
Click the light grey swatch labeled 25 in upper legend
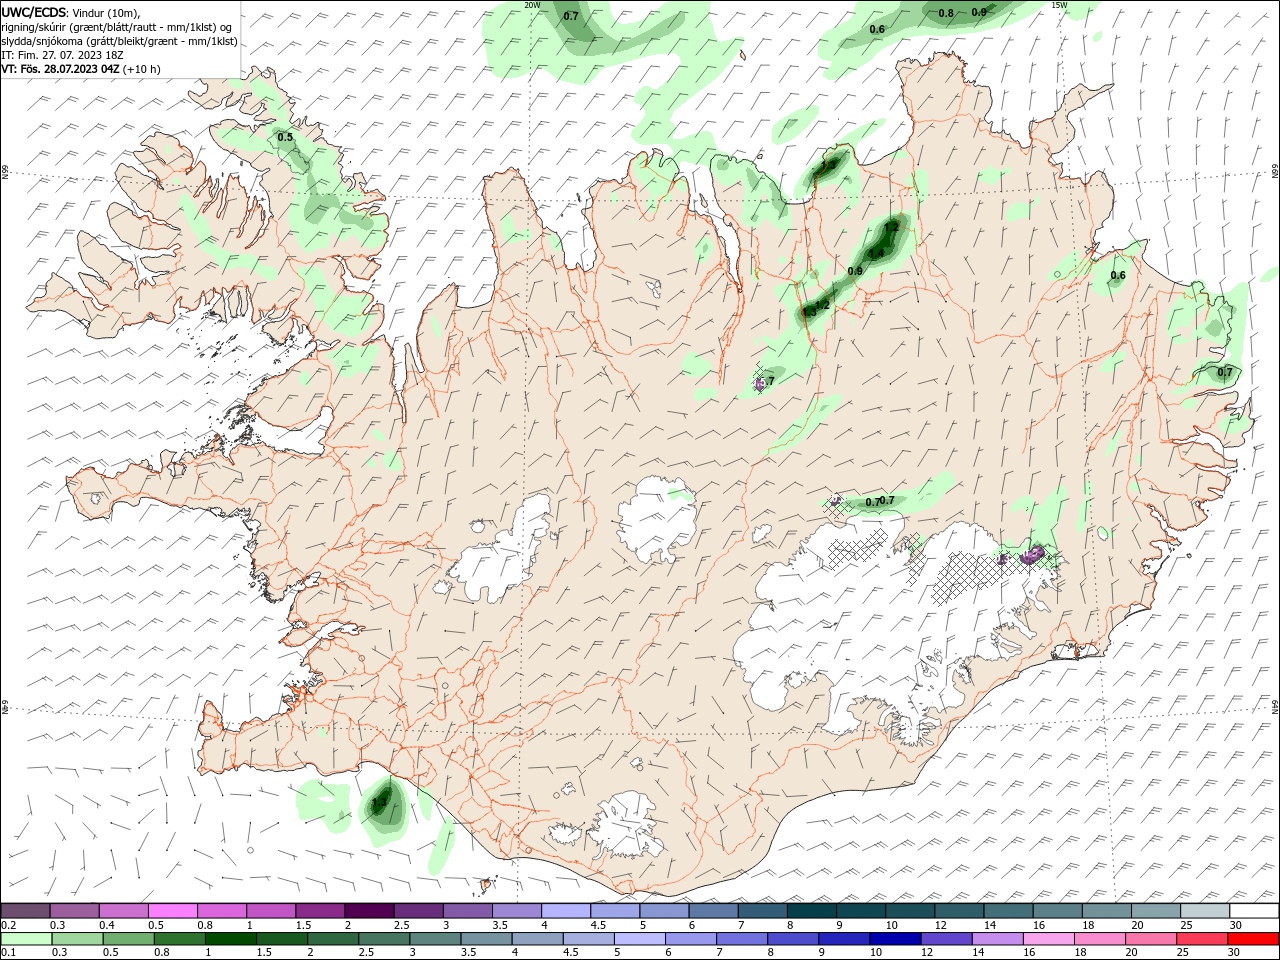coord(1205,911)
